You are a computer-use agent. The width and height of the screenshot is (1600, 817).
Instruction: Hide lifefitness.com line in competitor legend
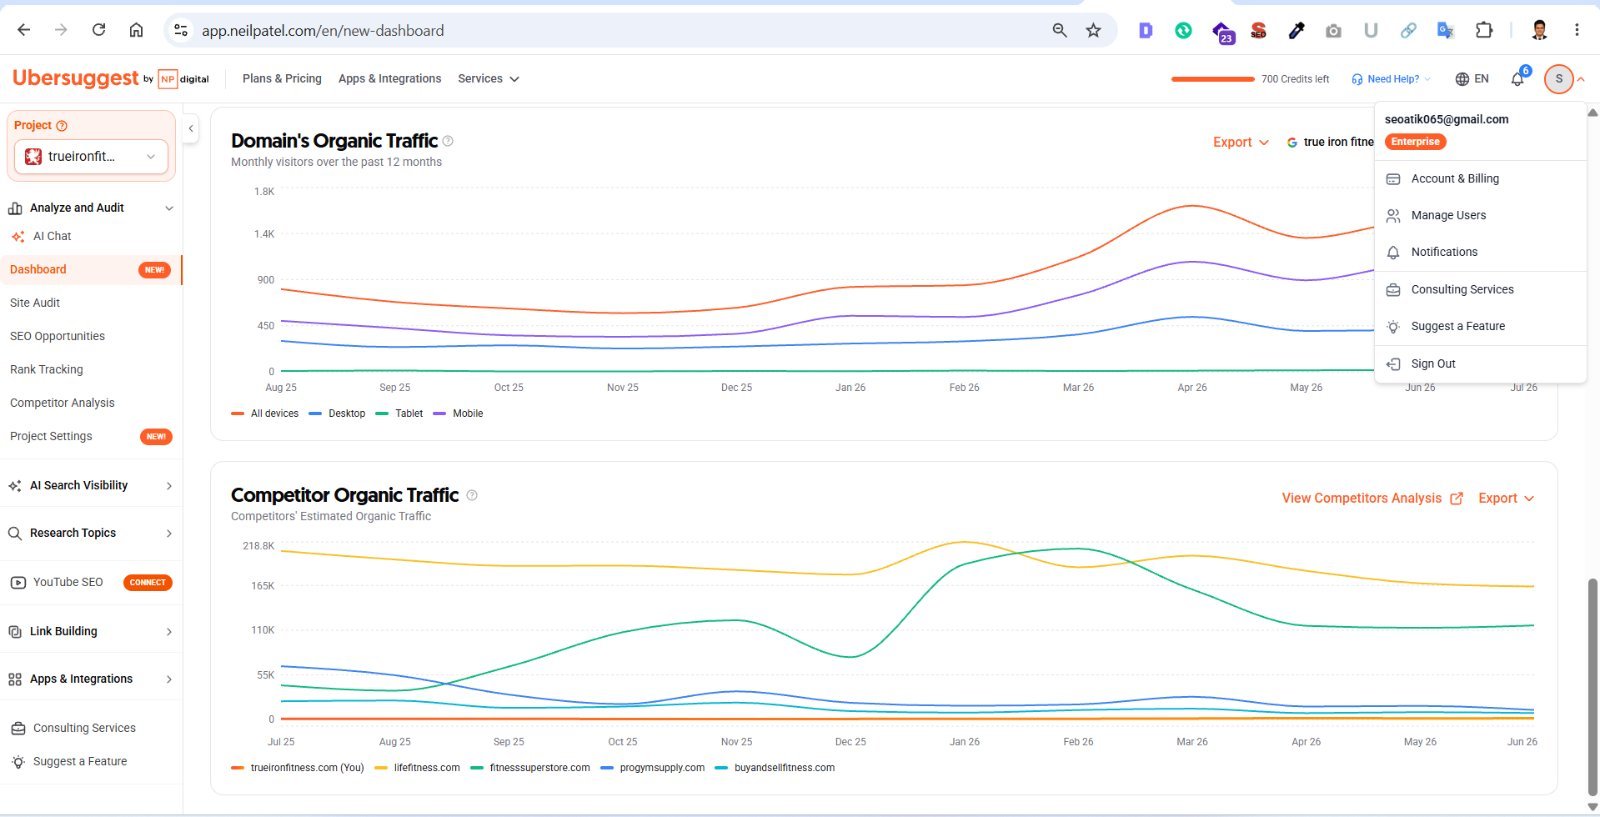point(417,768)
